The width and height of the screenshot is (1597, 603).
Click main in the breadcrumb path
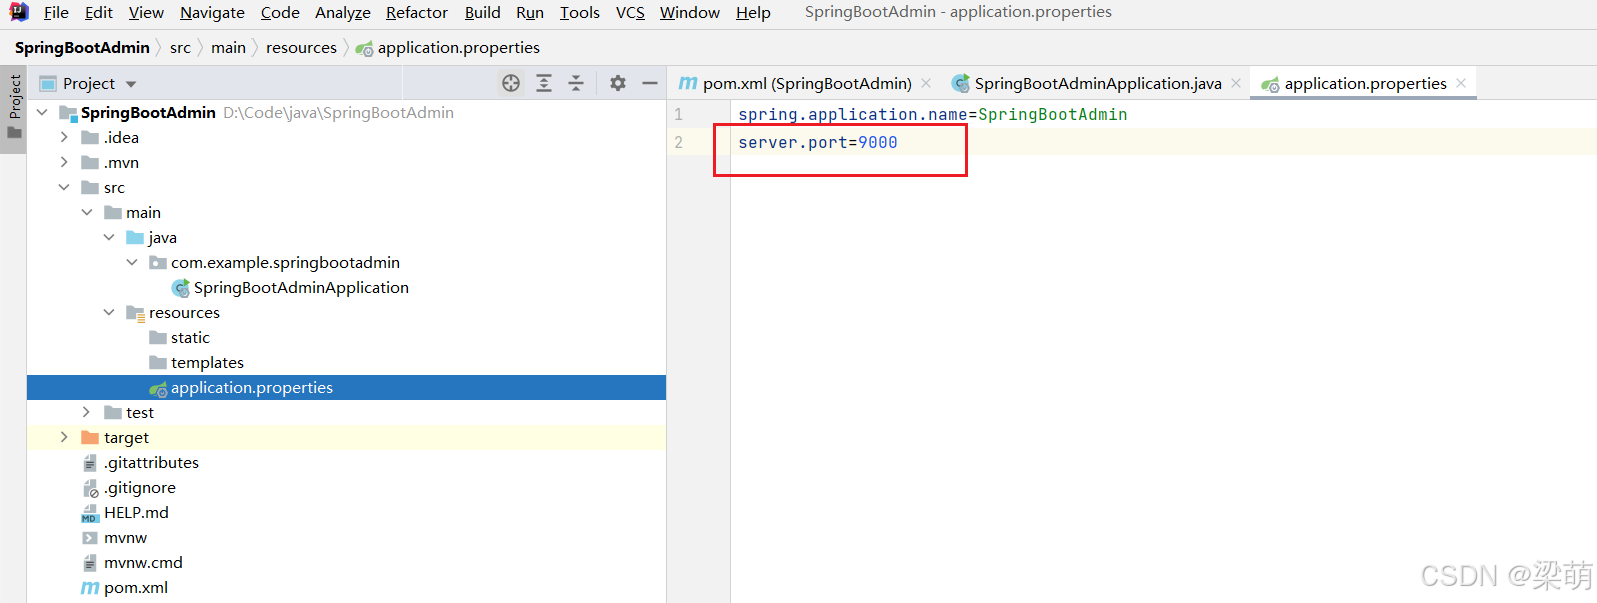[x=228, y=48]
